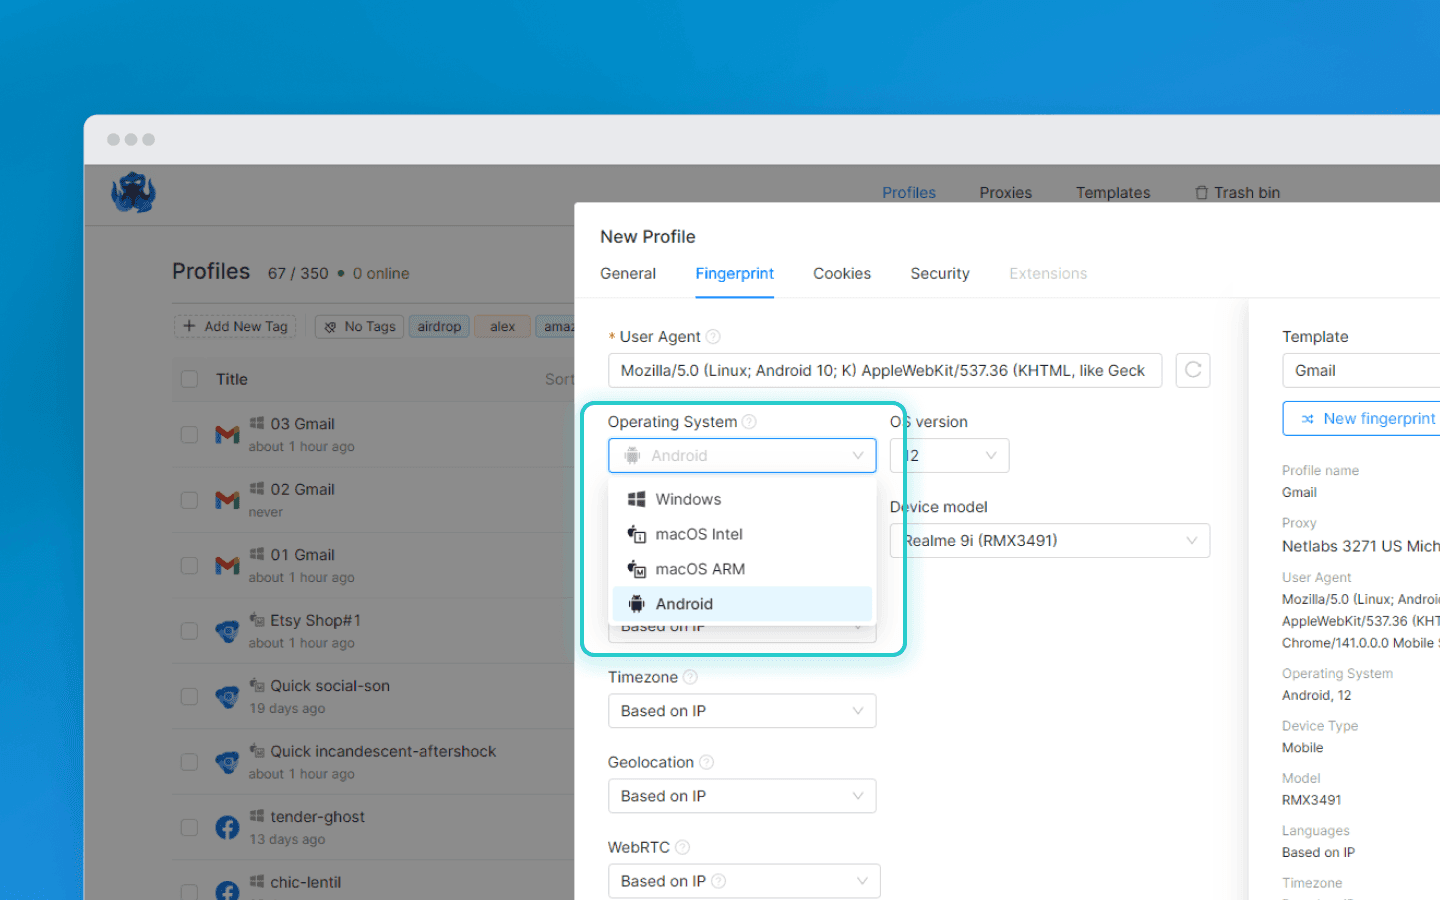Click the Gmail icon of 02 Gmail
1440x900 pixels.
click(x=227, y=500)
